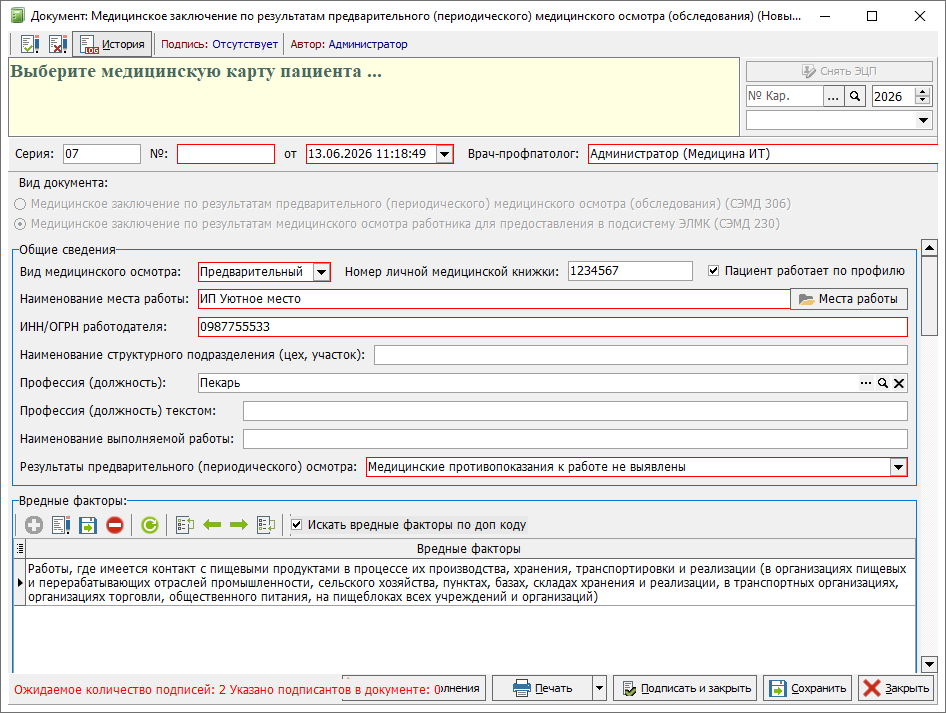946x713 pixels.
Task: Click the green left arrow in factors toolbar
Action: click(x=212, y=525)
